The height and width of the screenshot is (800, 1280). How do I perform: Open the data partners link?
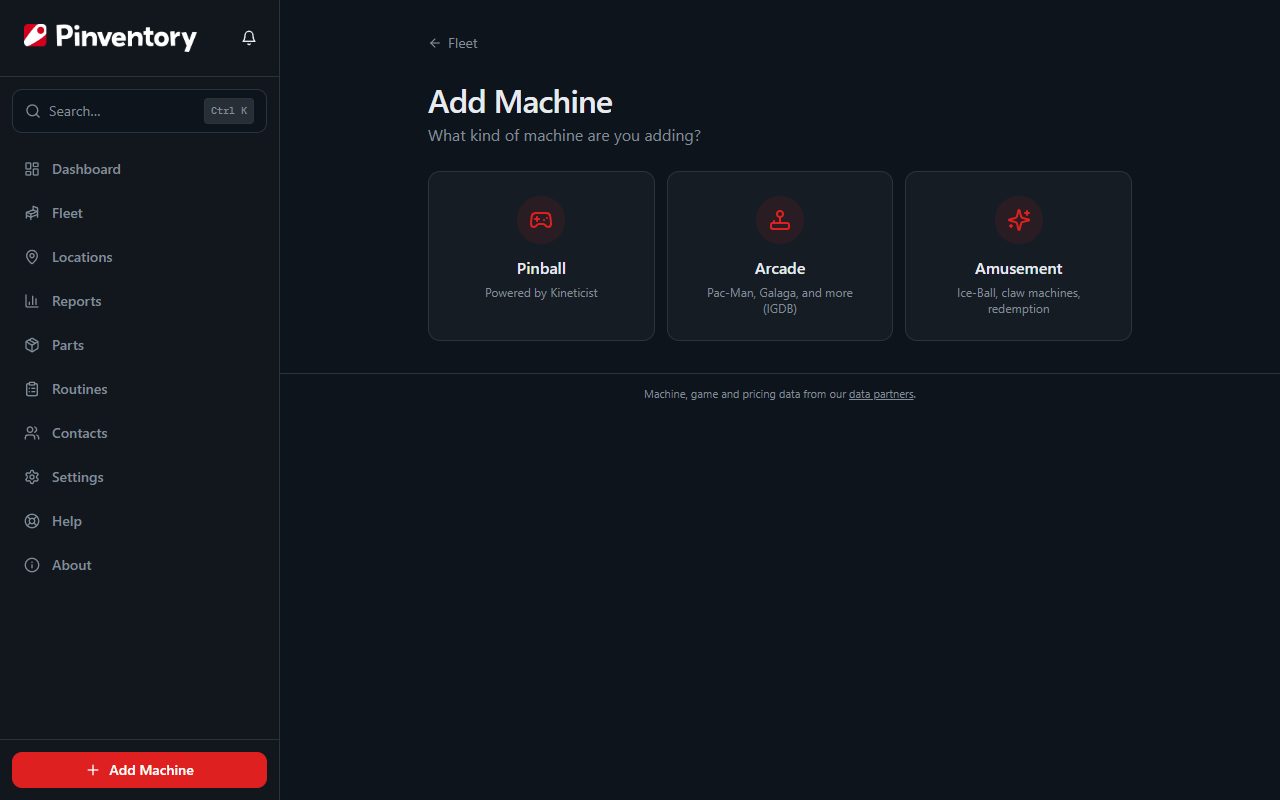click(881, 394)
